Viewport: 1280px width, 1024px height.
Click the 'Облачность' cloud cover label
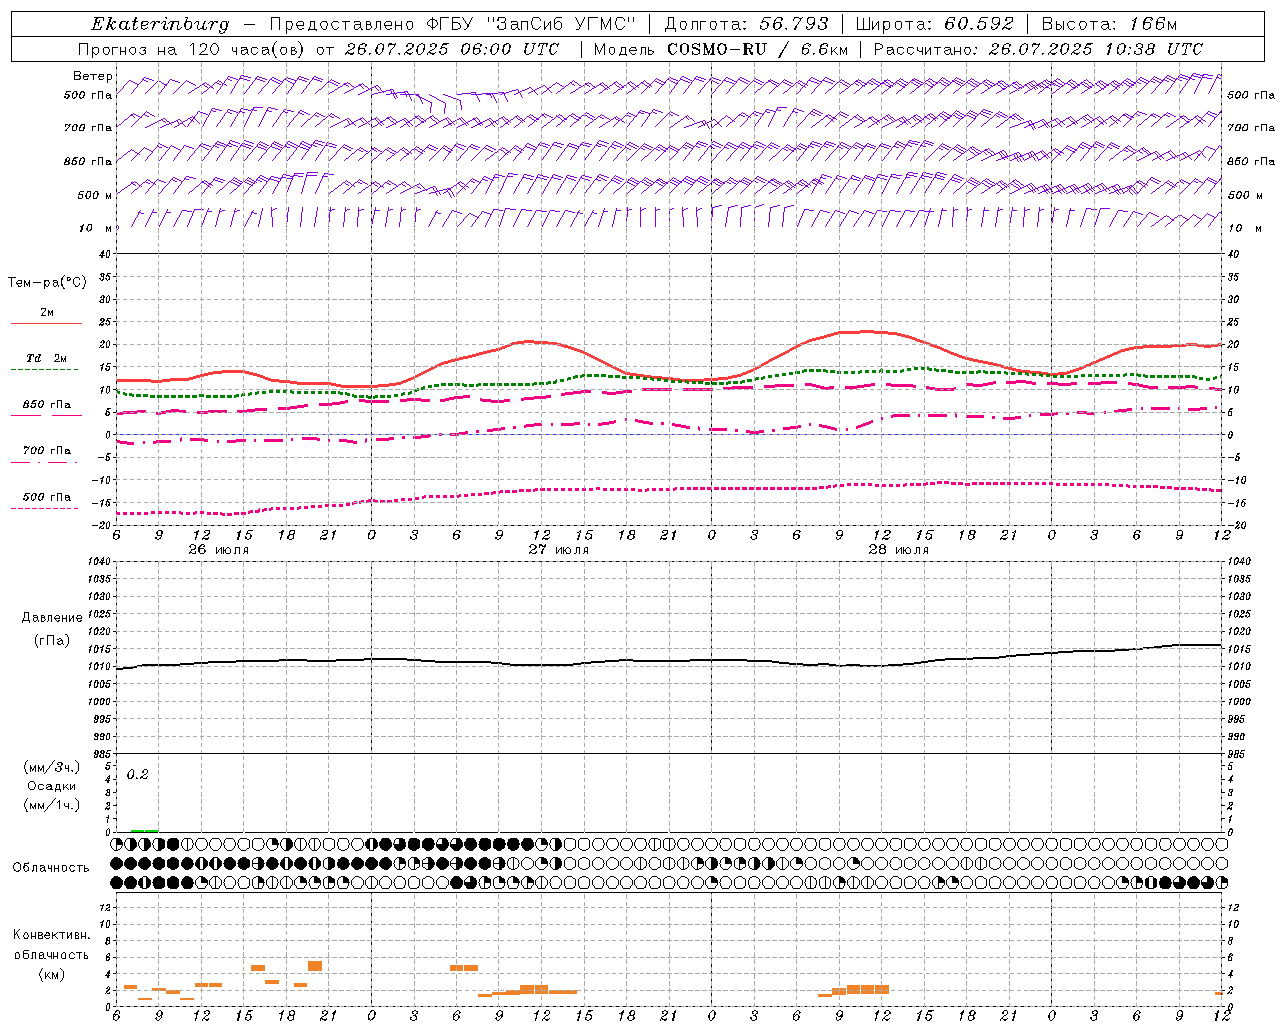[x=51, y=867]
